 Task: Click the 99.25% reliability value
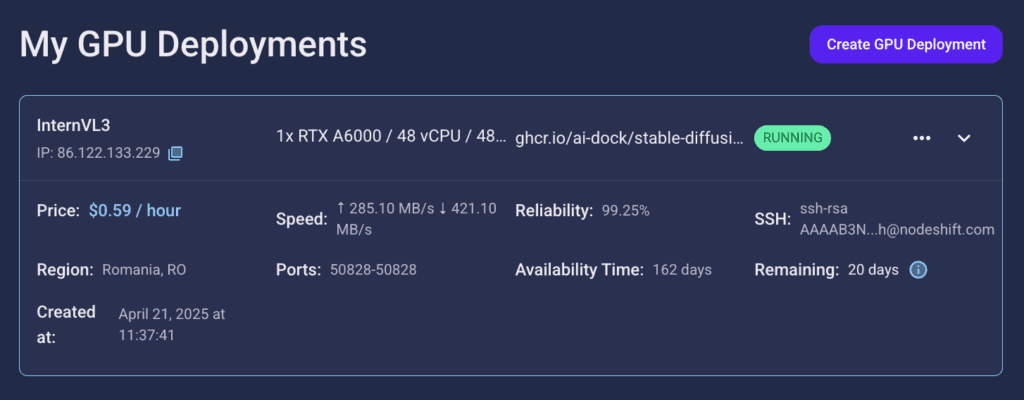click(x=626, y=210)
